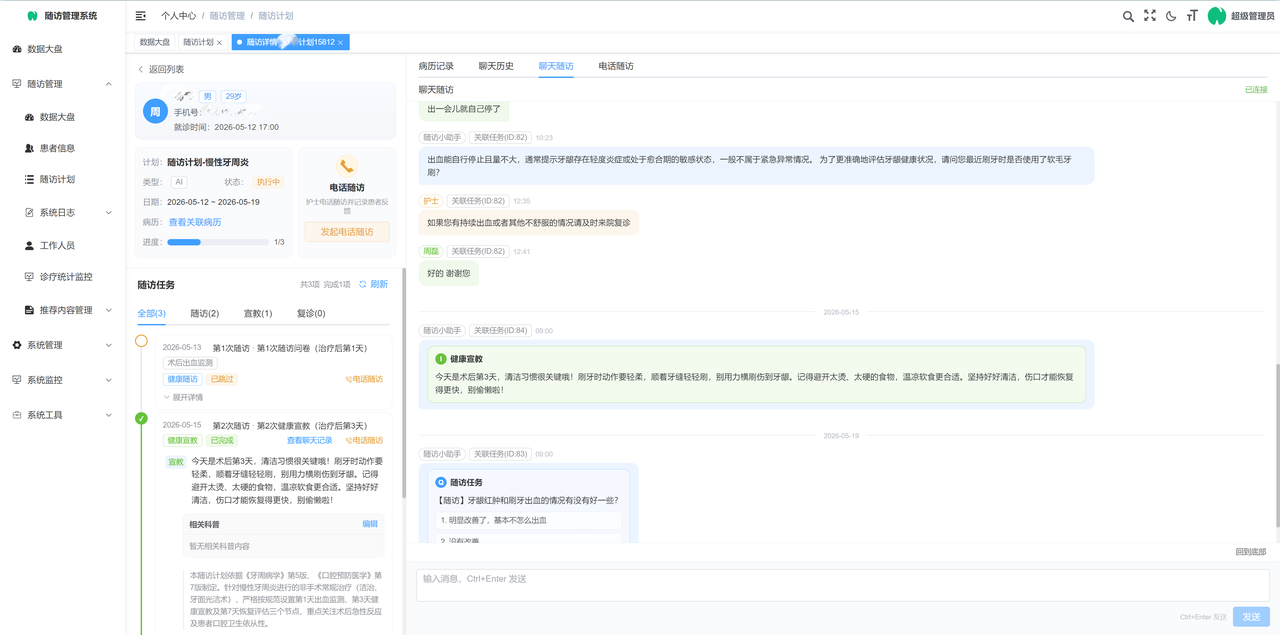Click the 随访任务 blue icon in chat card
The height and width of the screenshot is (635, 1280).
click(x=441, y=482)
